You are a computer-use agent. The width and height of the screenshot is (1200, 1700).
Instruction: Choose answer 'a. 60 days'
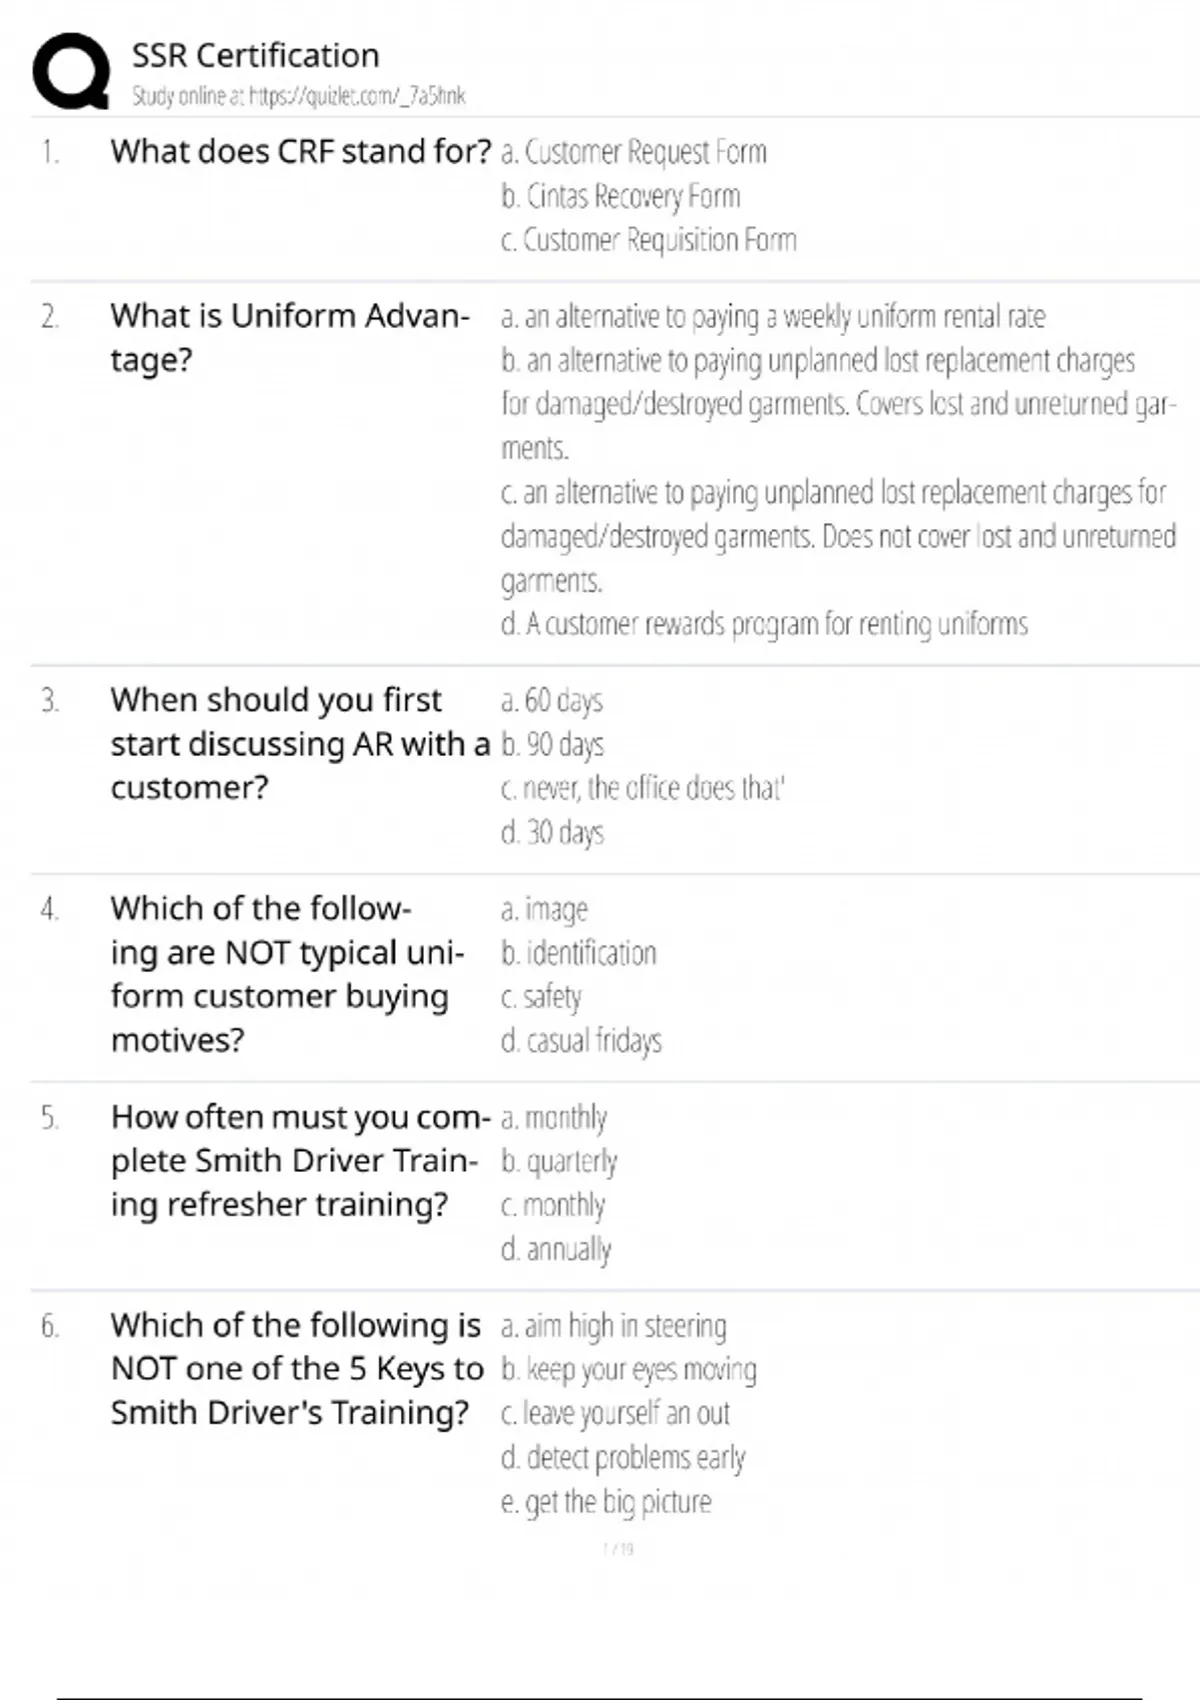tap(551, 700)
